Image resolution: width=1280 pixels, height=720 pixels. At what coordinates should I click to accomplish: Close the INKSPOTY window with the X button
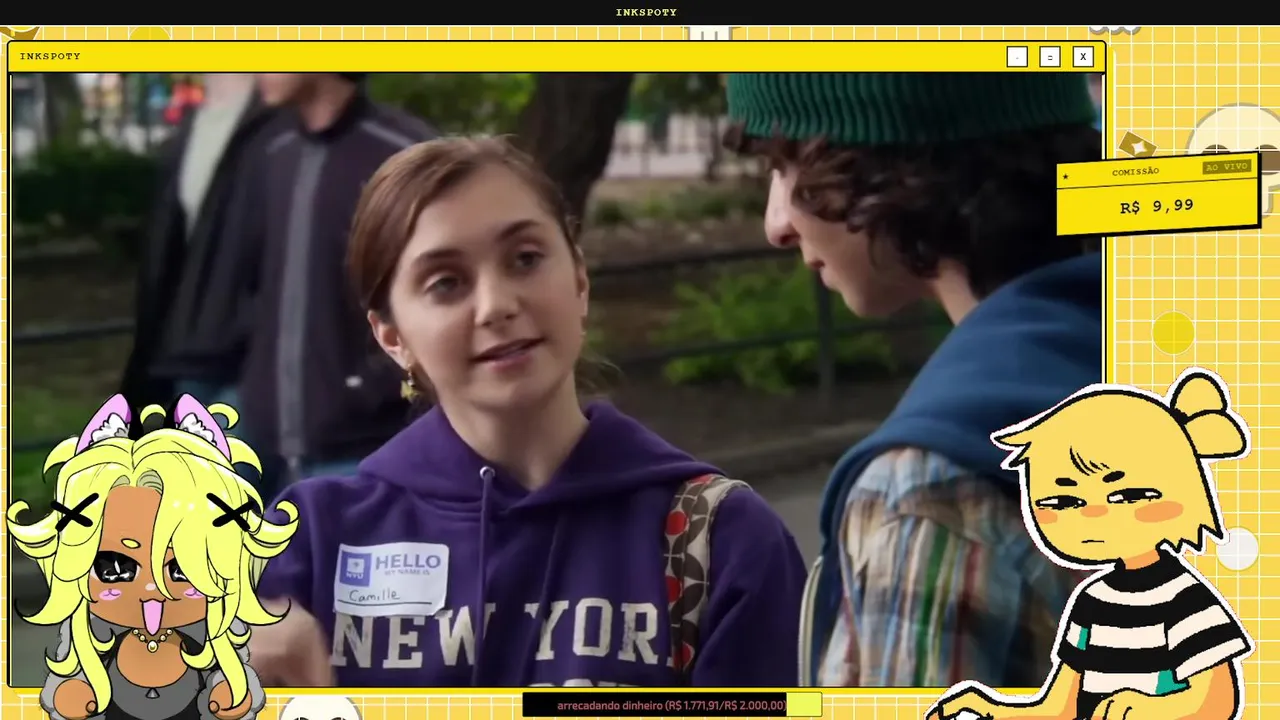point(1083,57)
